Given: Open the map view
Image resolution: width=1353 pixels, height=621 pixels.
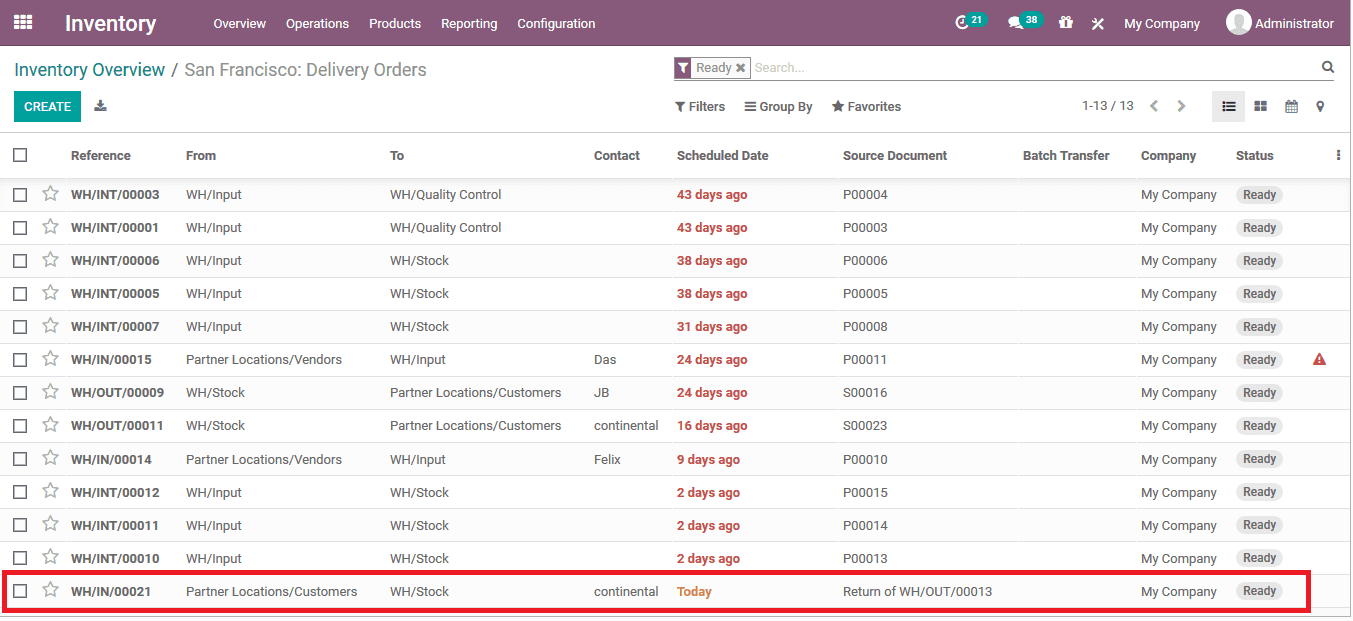Looking at the screenshot, I should pos(1321,106).
